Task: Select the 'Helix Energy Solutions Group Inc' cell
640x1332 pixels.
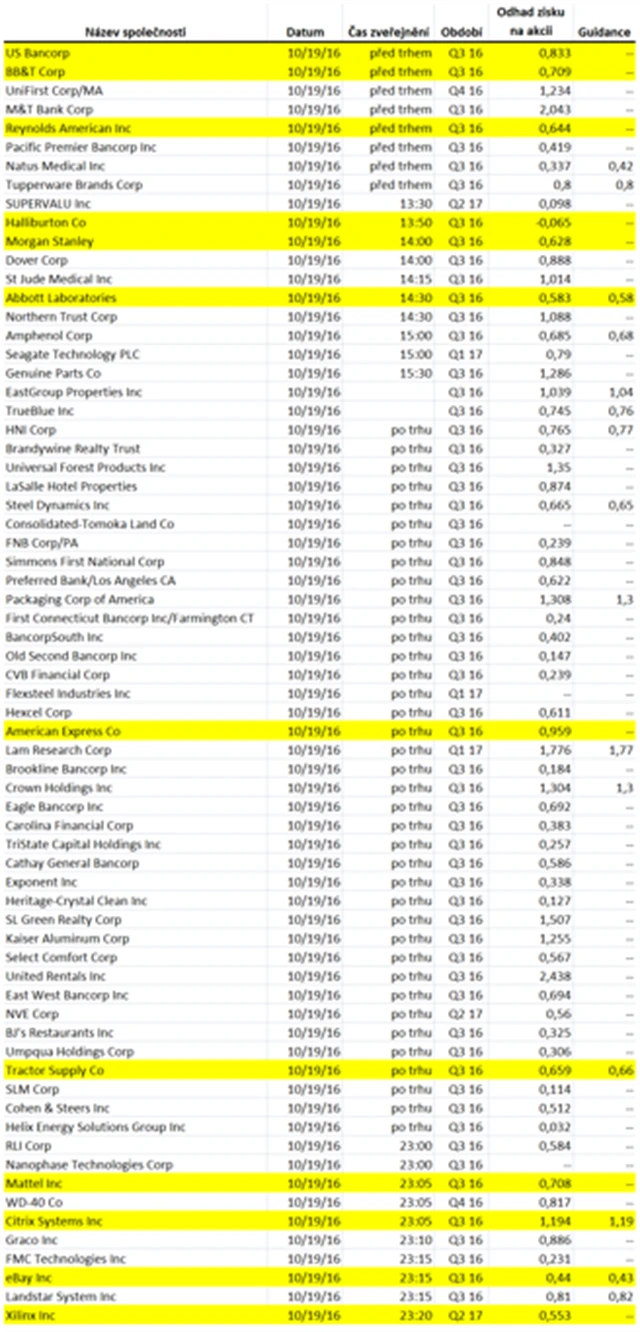Action: [134, 1127]
